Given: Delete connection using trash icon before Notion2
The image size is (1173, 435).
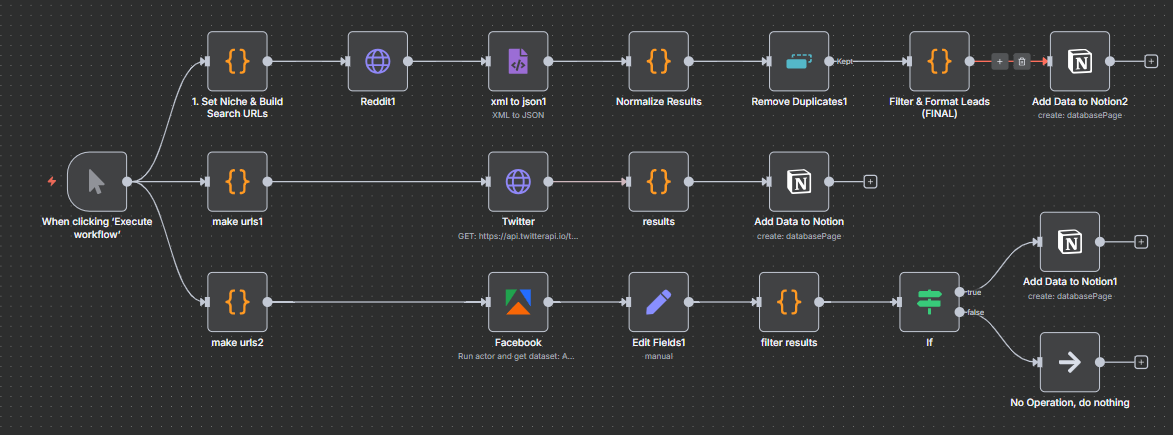Looking at the screenshot, I should (1023, 61).
